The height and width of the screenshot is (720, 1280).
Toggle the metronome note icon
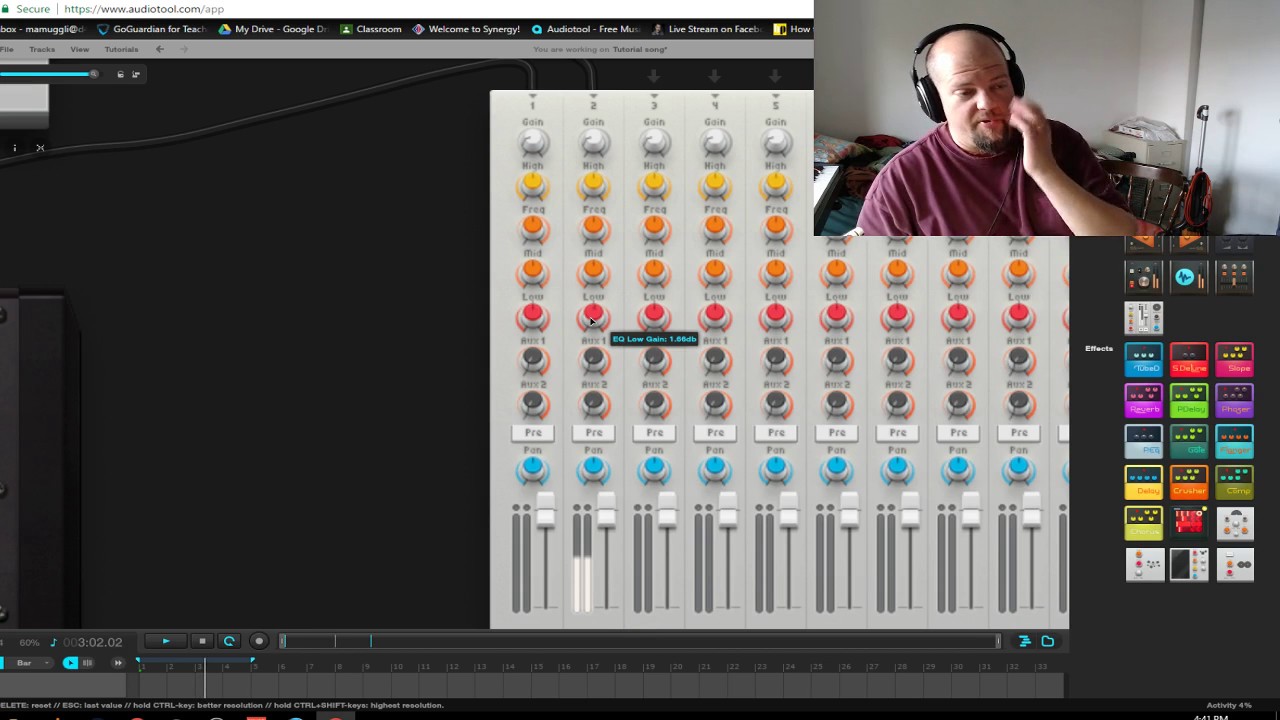(x=54, y=642)
